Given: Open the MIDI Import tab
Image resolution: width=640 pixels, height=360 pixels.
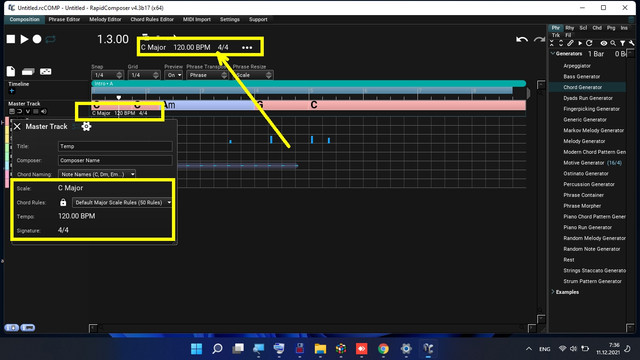Looking at the screenshot, I should (197, 20).
